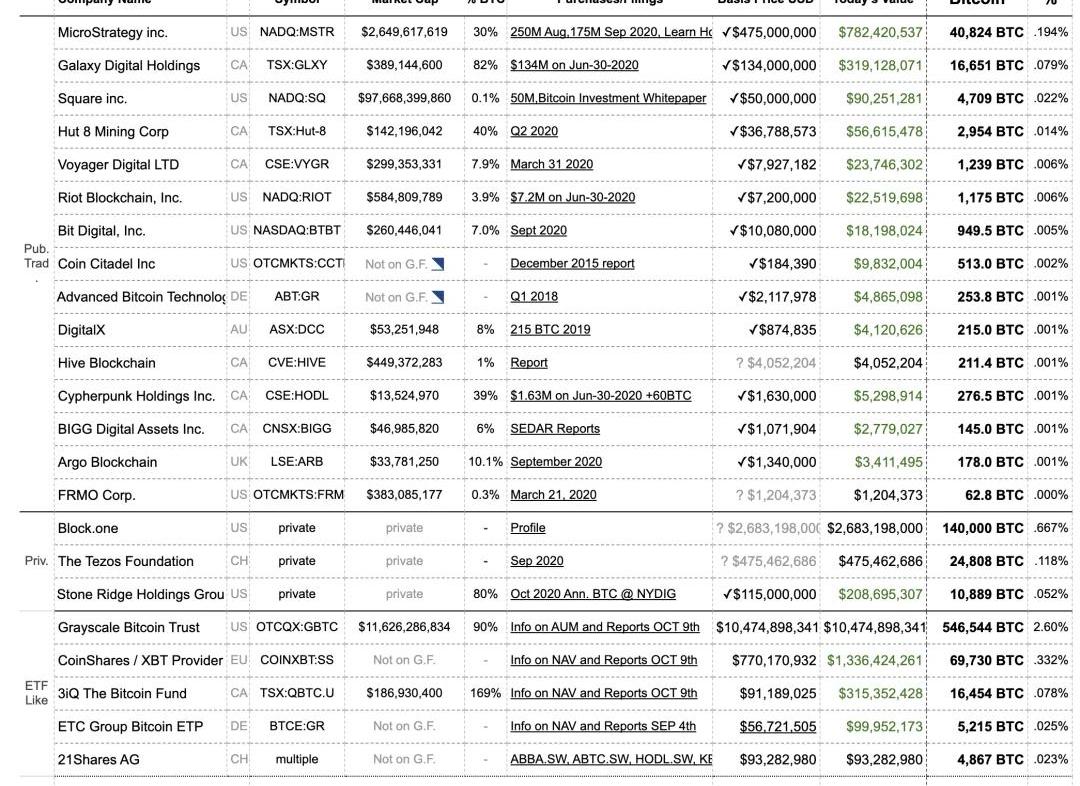Click the arrow icon in Coin Citadel row
The image size is (1080, 786).
pos(438,264)
